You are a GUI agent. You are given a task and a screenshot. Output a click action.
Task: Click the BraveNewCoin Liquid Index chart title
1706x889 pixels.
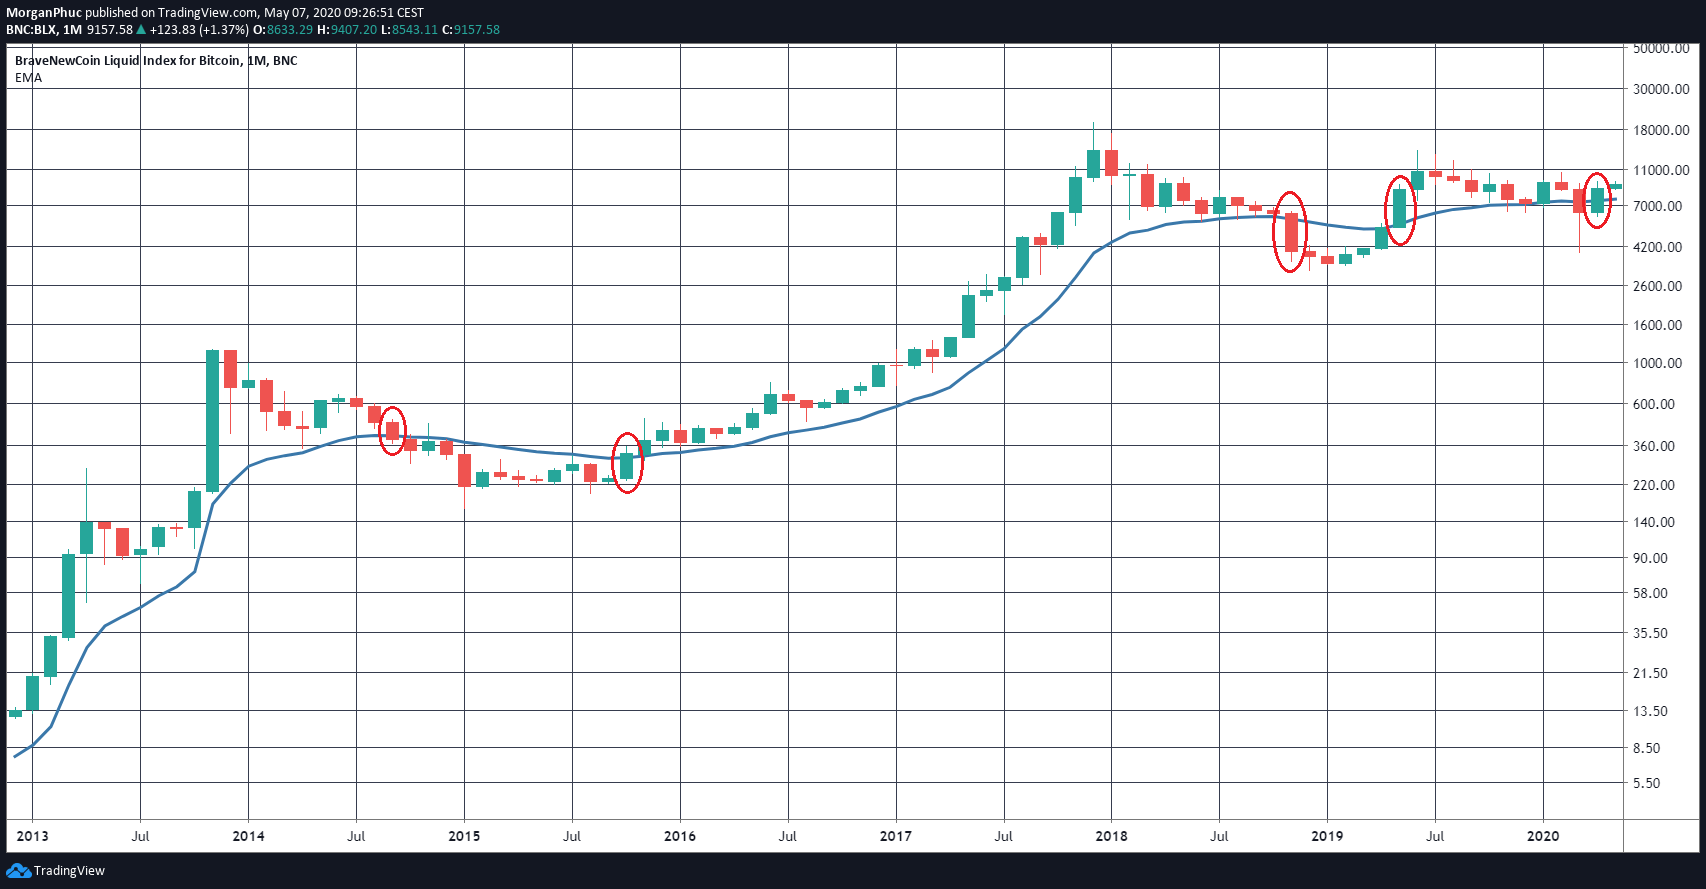coord(156,61)
